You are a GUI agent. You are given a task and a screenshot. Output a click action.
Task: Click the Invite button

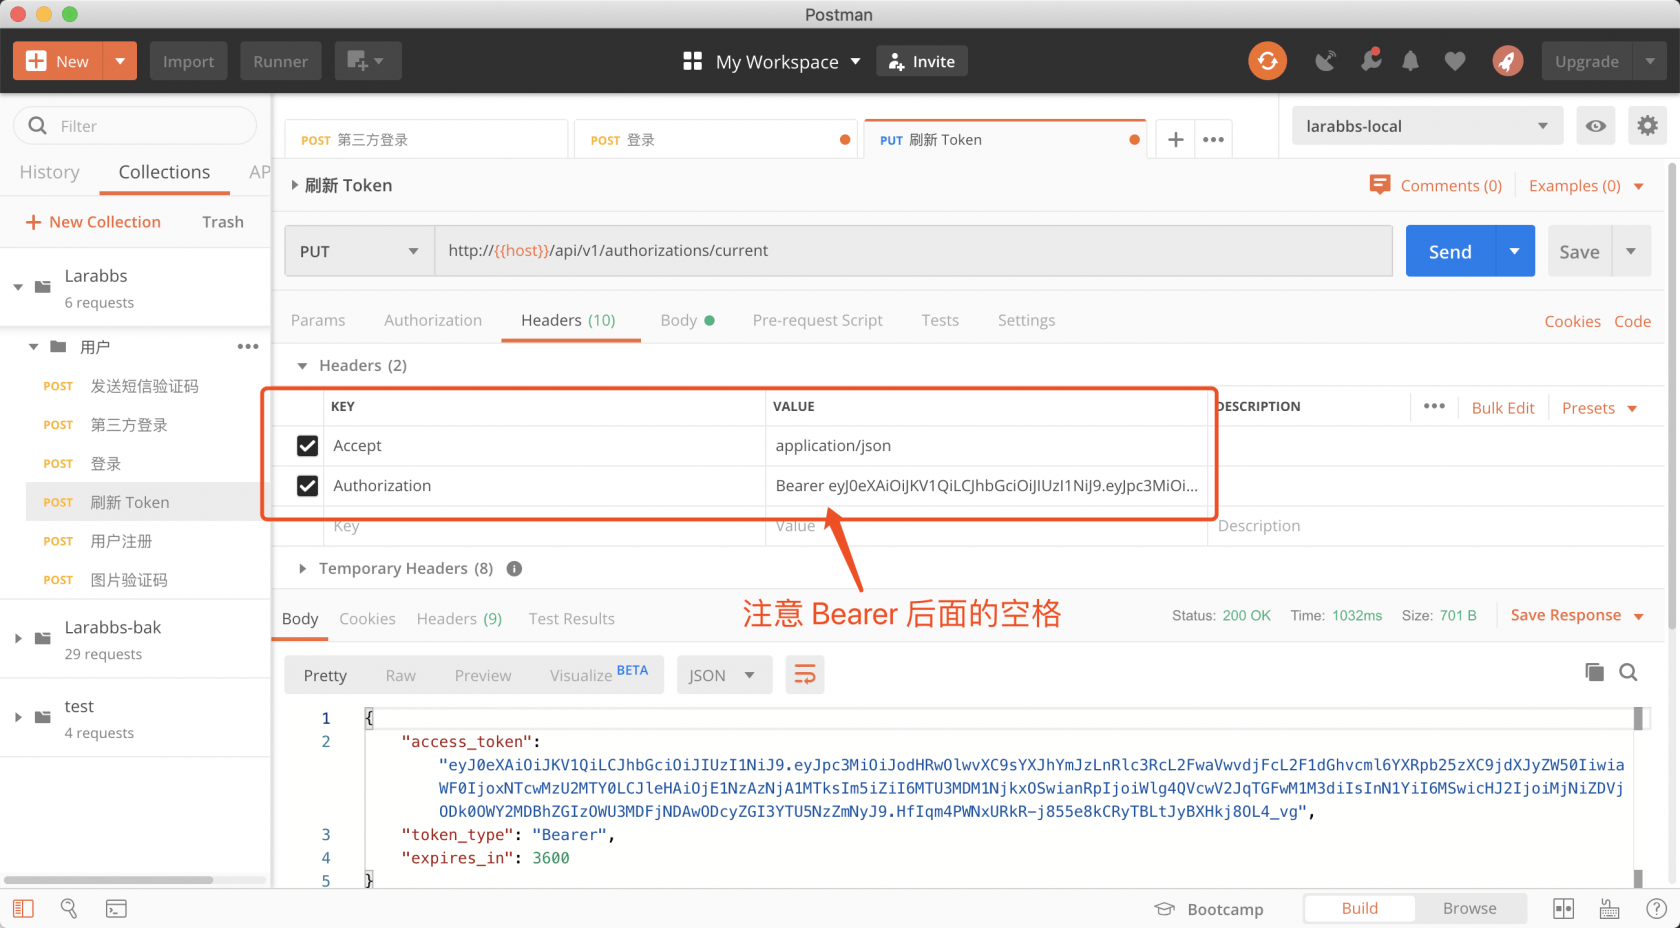(x=922, y=61)
